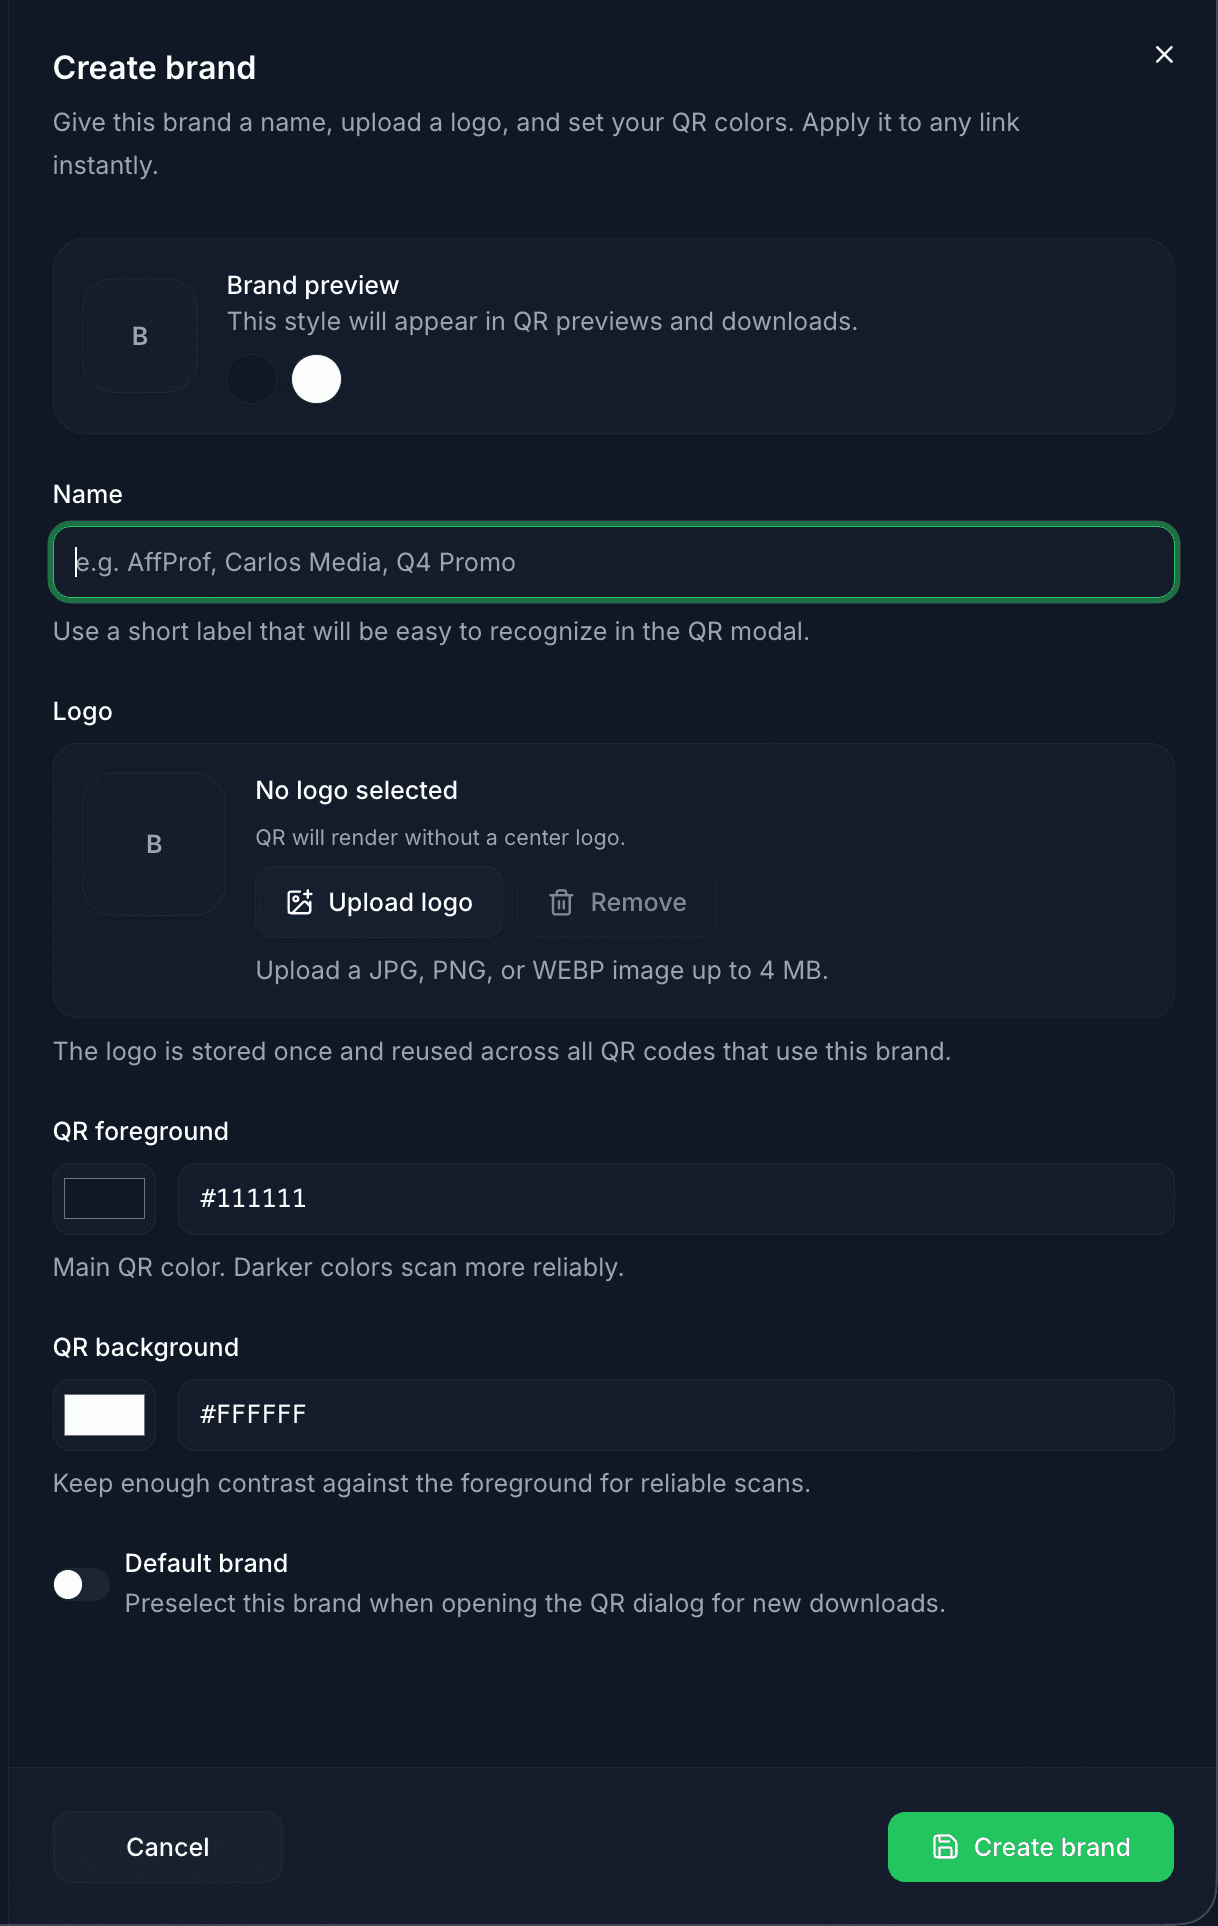This screenshot has width=1218, height=1926.
Task: Select the dark preview color circle
Action: click(251, 379)
